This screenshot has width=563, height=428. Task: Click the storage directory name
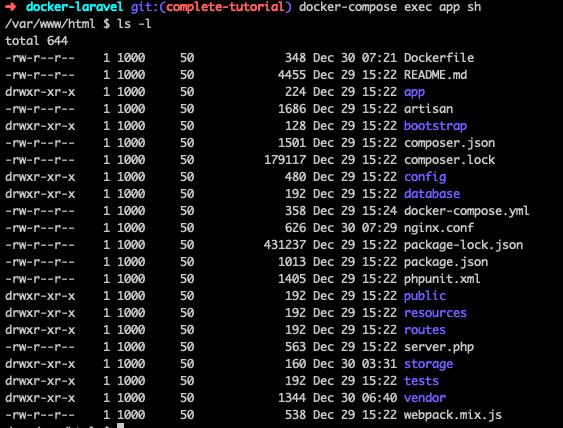pos(428,364)
